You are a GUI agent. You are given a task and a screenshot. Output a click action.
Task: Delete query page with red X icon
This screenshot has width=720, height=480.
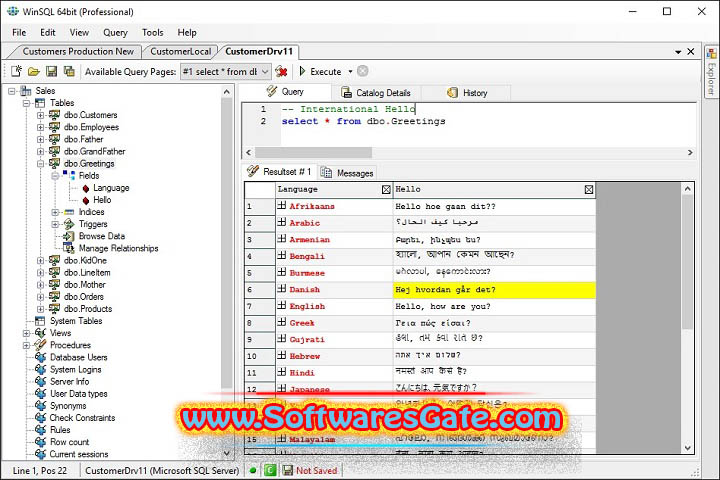click(x=281, y=72)
